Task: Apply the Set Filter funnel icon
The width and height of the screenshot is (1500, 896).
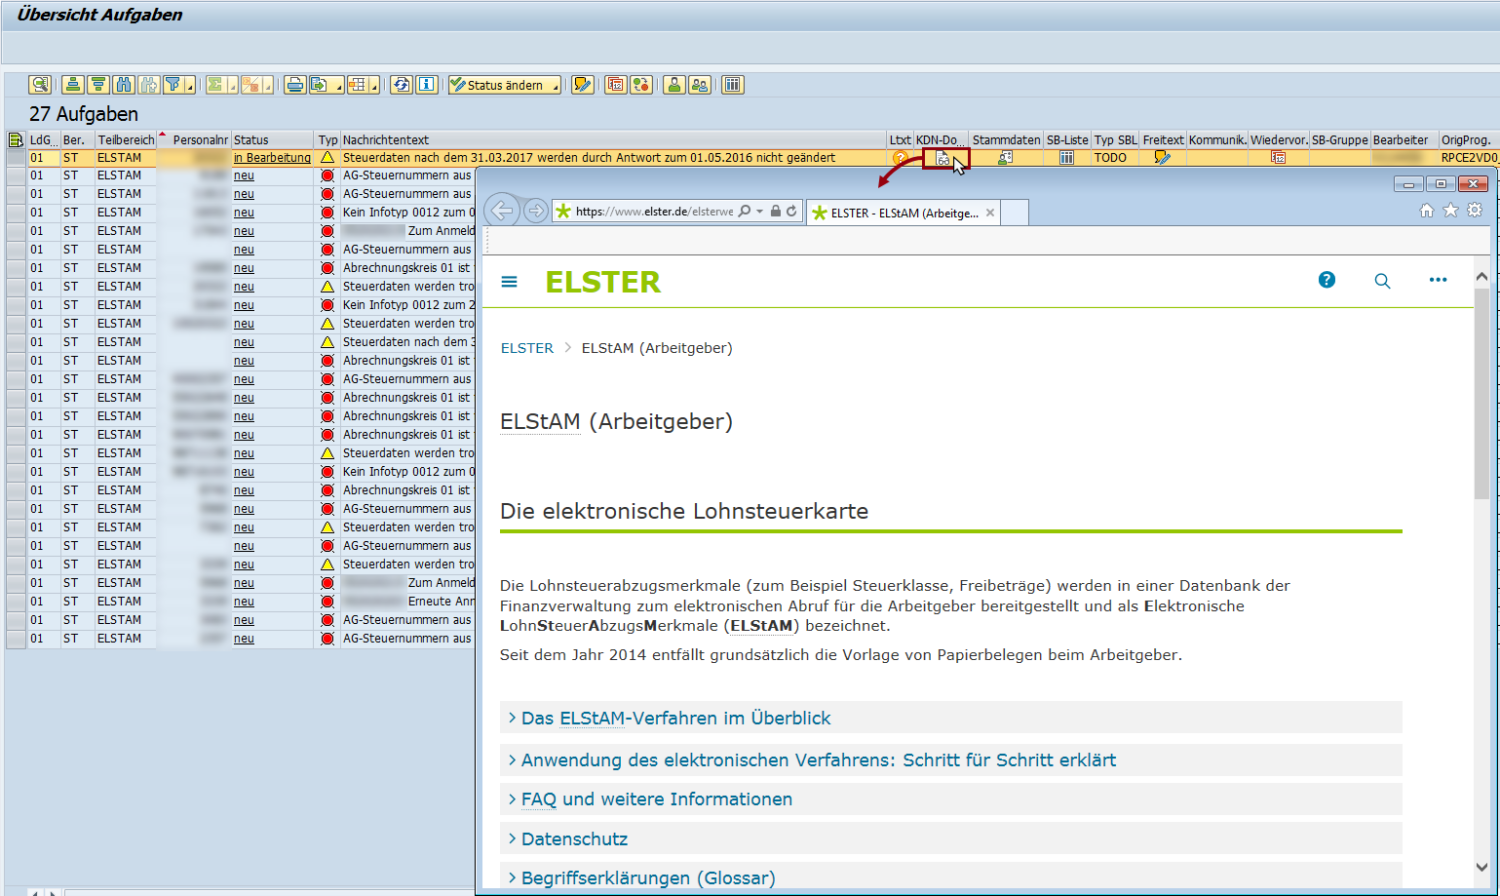Action: [x=173, y=85]
